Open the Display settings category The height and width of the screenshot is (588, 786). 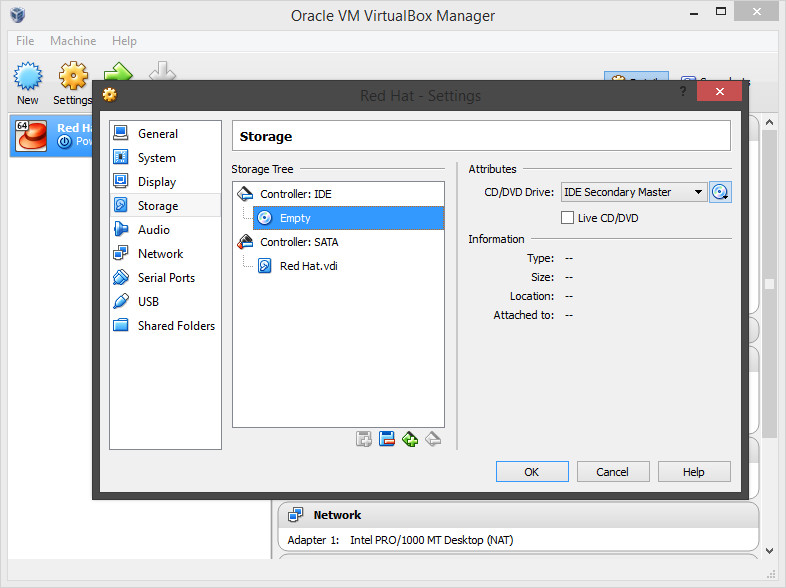point(165,182)
